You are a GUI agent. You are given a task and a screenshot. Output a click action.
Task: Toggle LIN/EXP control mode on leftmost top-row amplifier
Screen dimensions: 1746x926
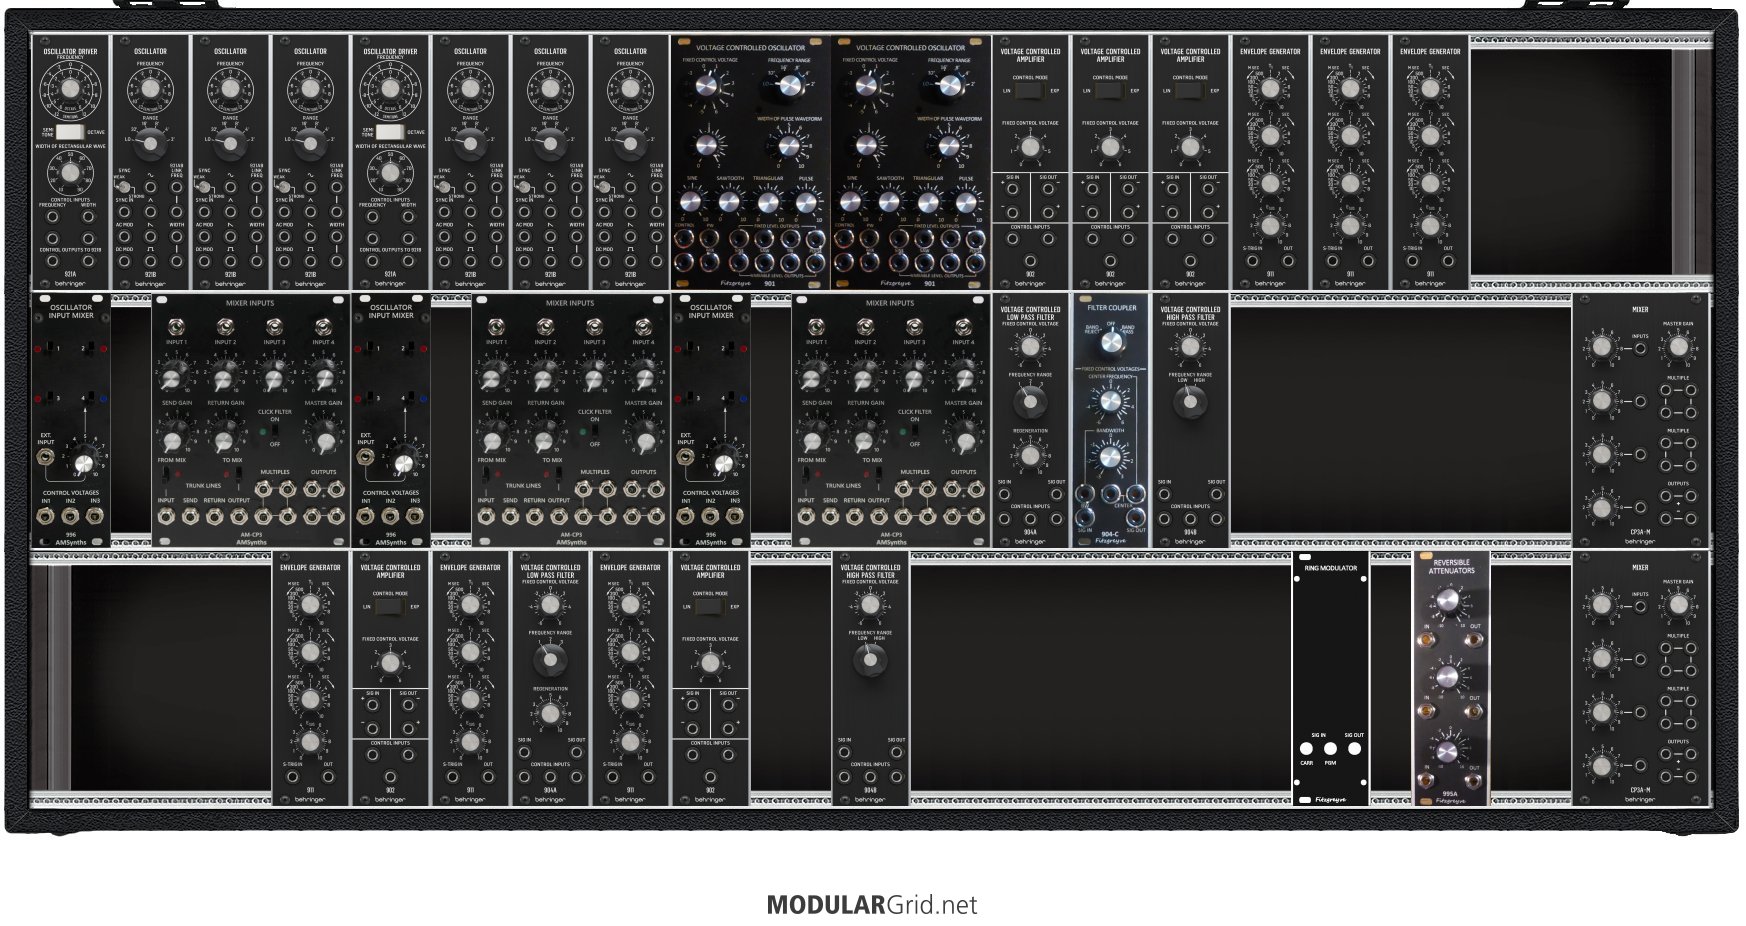click(1030, 91)
